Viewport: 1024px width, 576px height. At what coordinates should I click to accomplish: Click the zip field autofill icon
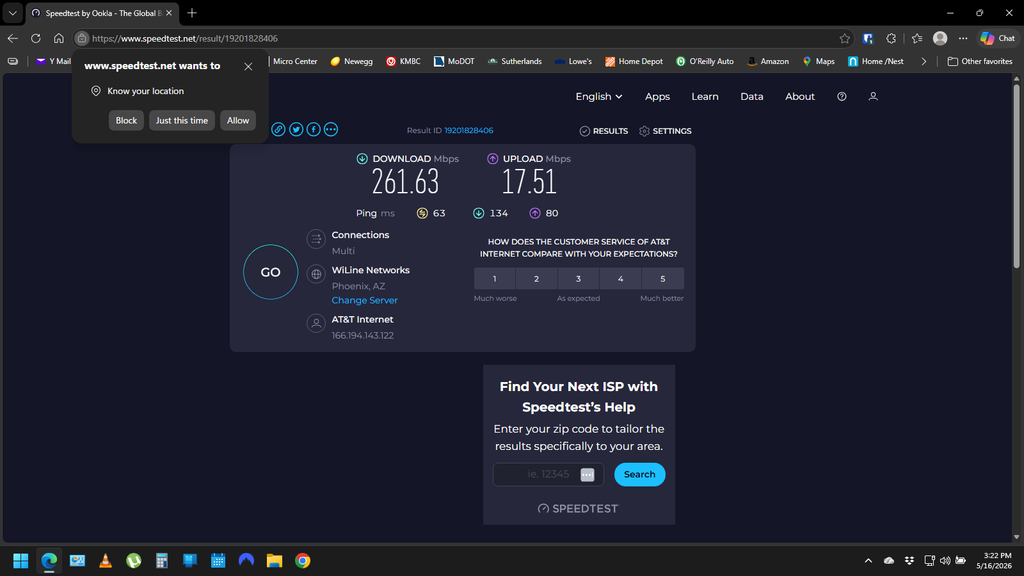[587, 475]
